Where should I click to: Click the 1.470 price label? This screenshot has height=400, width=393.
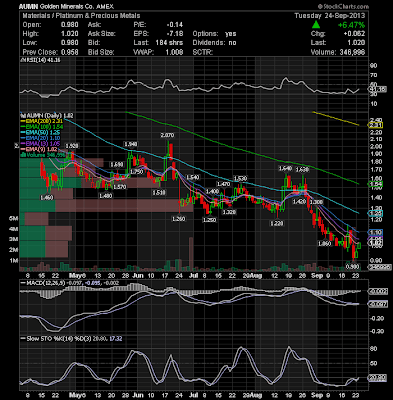[223, 184]
